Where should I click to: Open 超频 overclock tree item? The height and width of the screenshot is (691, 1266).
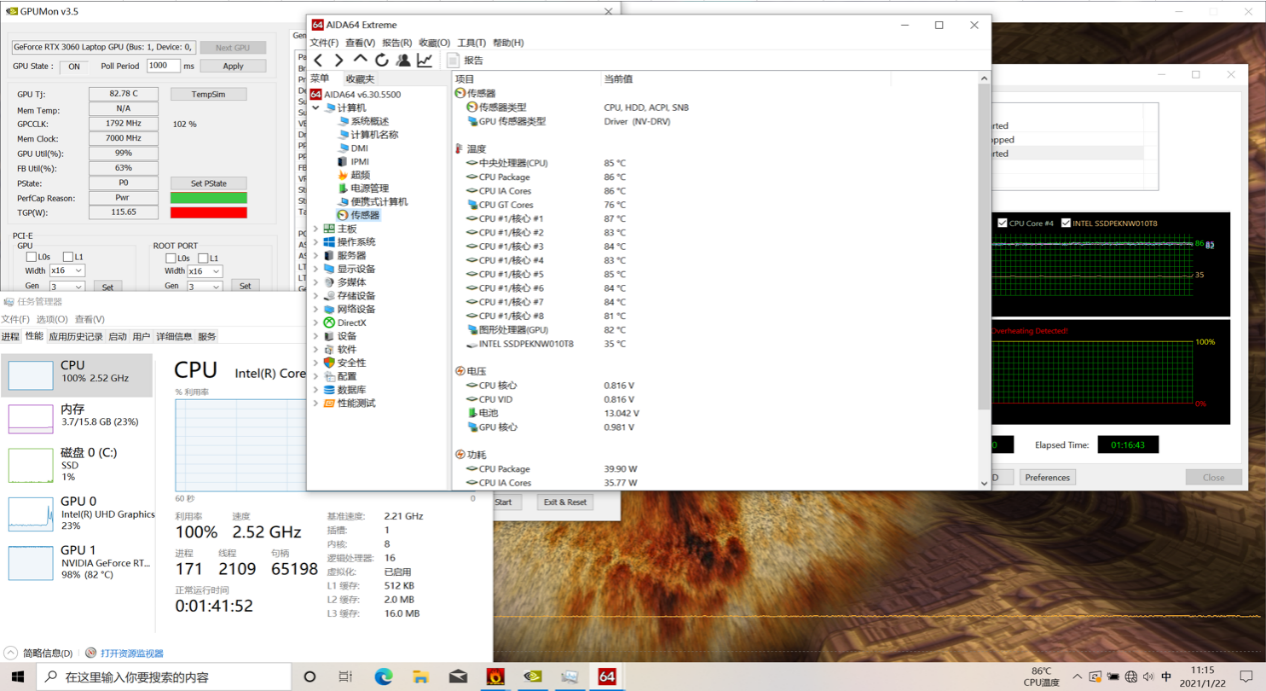[x=354, y=175]
